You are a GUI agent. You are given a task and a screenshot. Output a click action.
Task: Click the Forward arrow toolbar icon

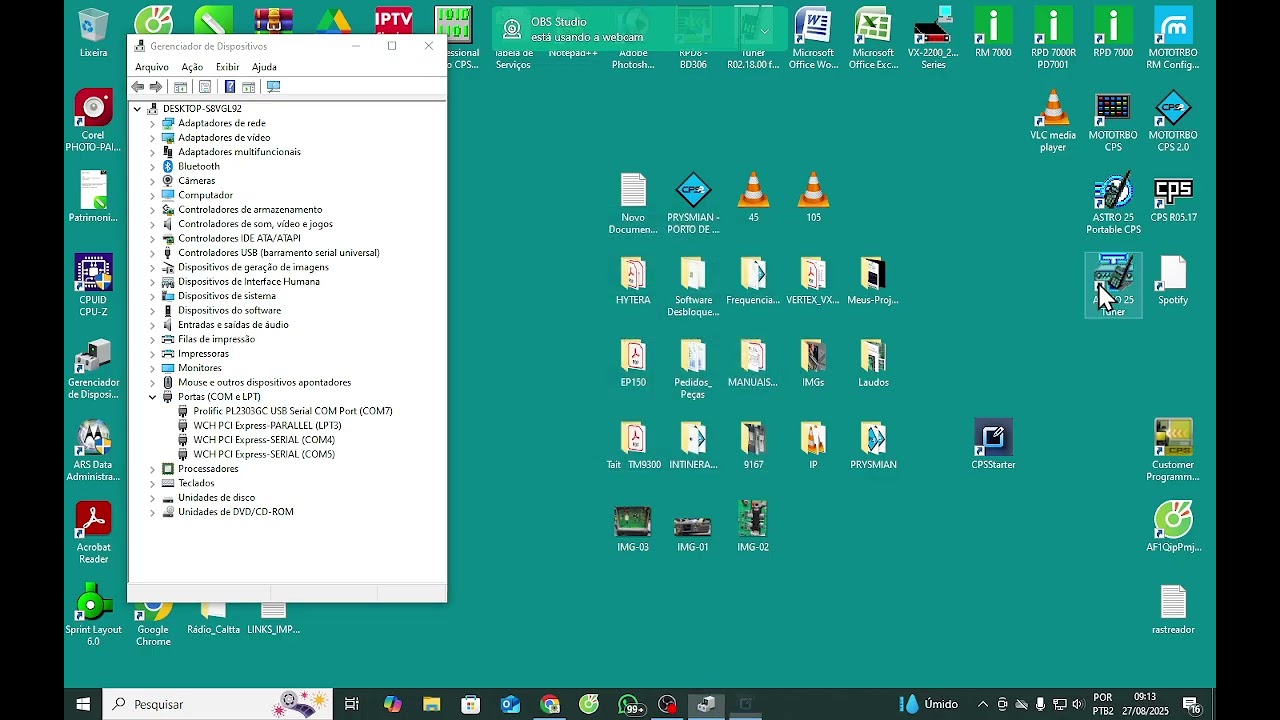(x=156, y=87)
